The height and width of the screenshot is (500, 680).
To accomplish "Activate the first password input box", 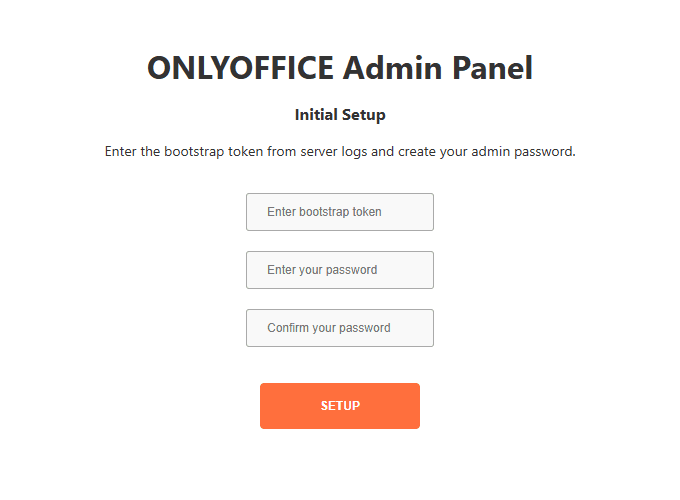I will point(340,270).
